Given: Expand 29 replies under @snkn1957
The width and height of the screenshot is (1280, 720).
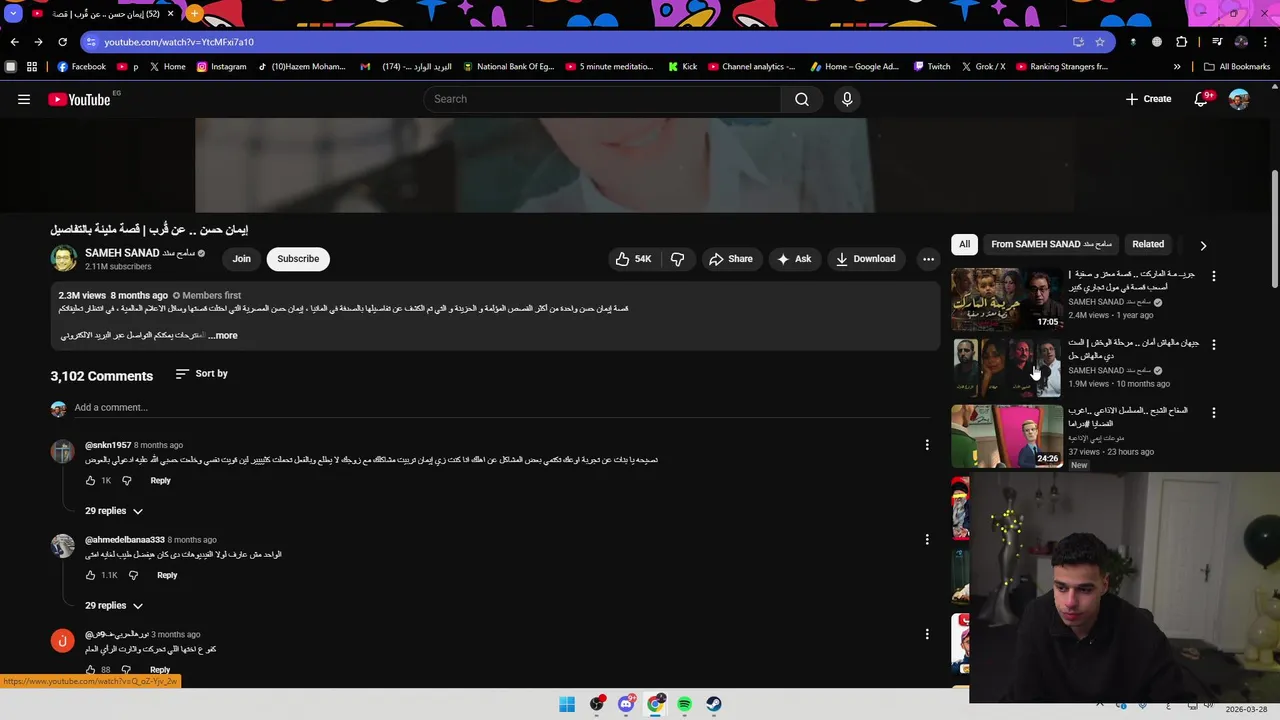Looking at the screenshot, I should 114,511.
